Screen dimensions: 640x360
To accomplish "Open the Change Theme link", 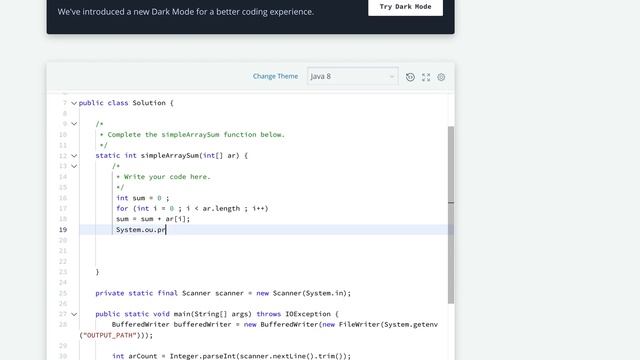I will pos(275,76).
